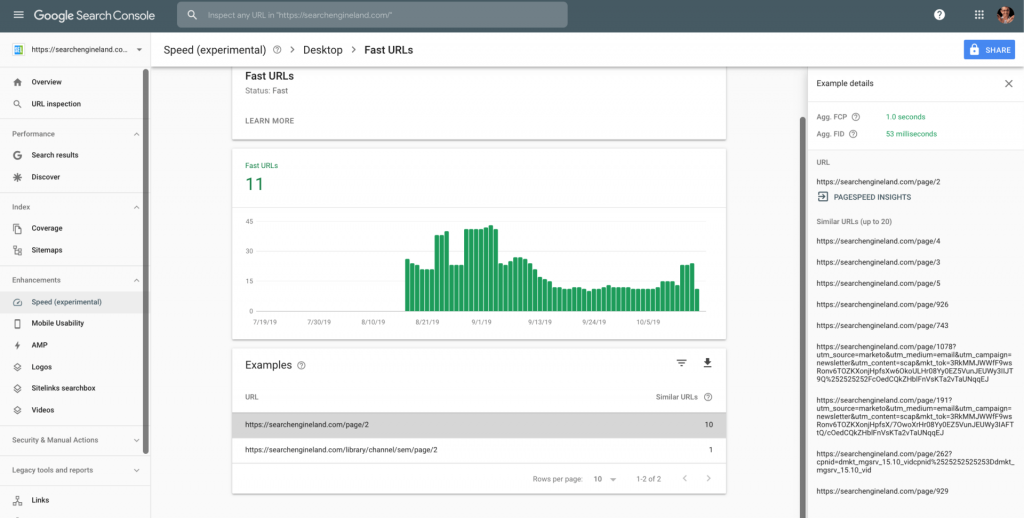
Task: Collapse the Enhancements section
Action: [136, 280]
